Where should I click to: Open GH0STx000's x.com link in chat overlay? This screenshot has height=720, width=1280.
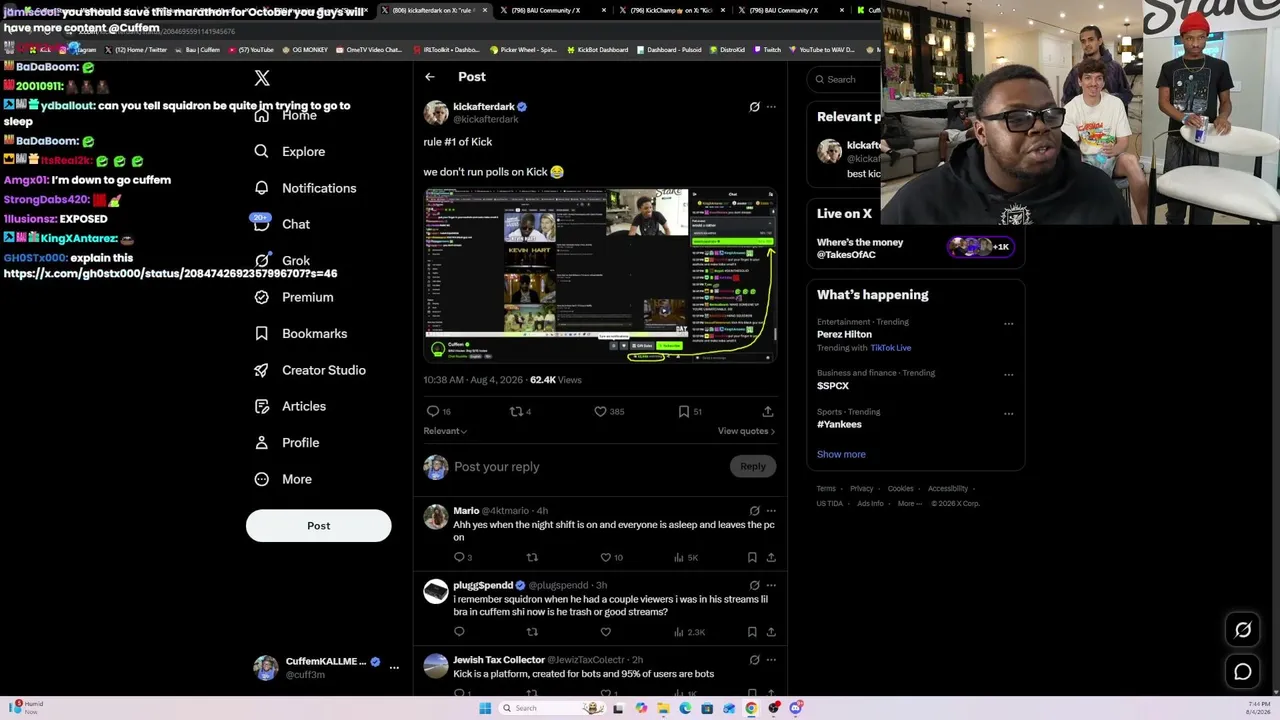[x=170, y=273]
